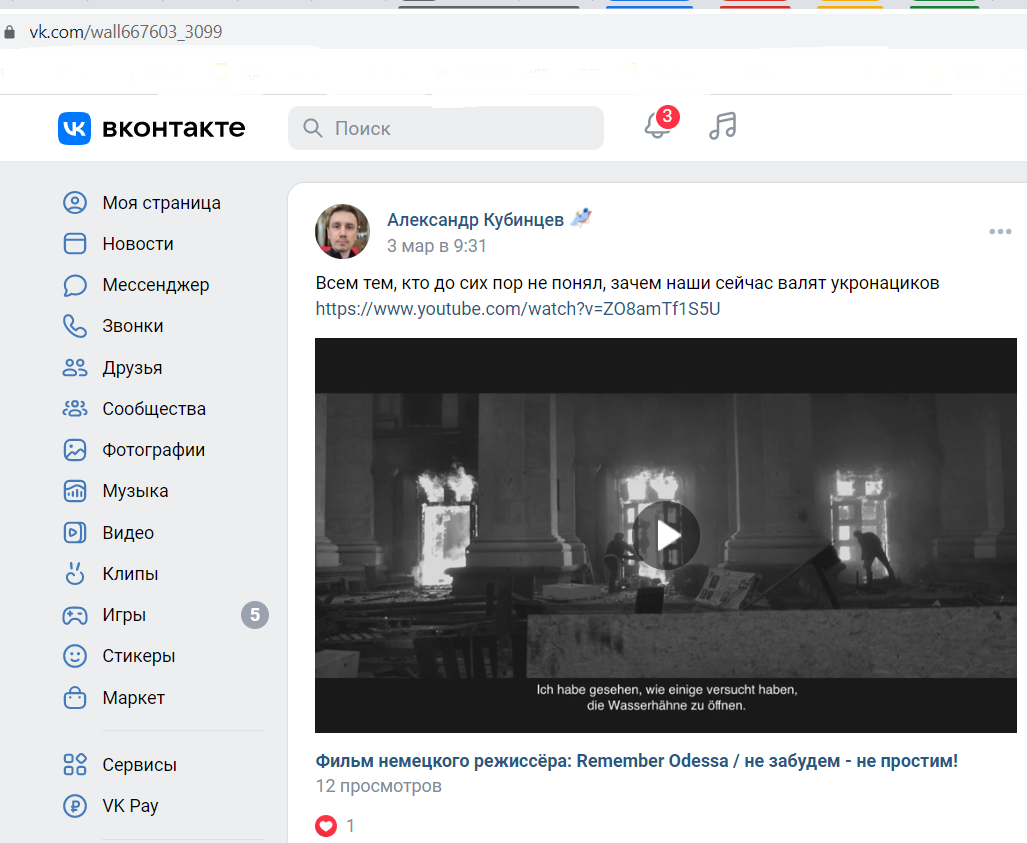Click the Сервисы grid icon

(x=75, y=764)
